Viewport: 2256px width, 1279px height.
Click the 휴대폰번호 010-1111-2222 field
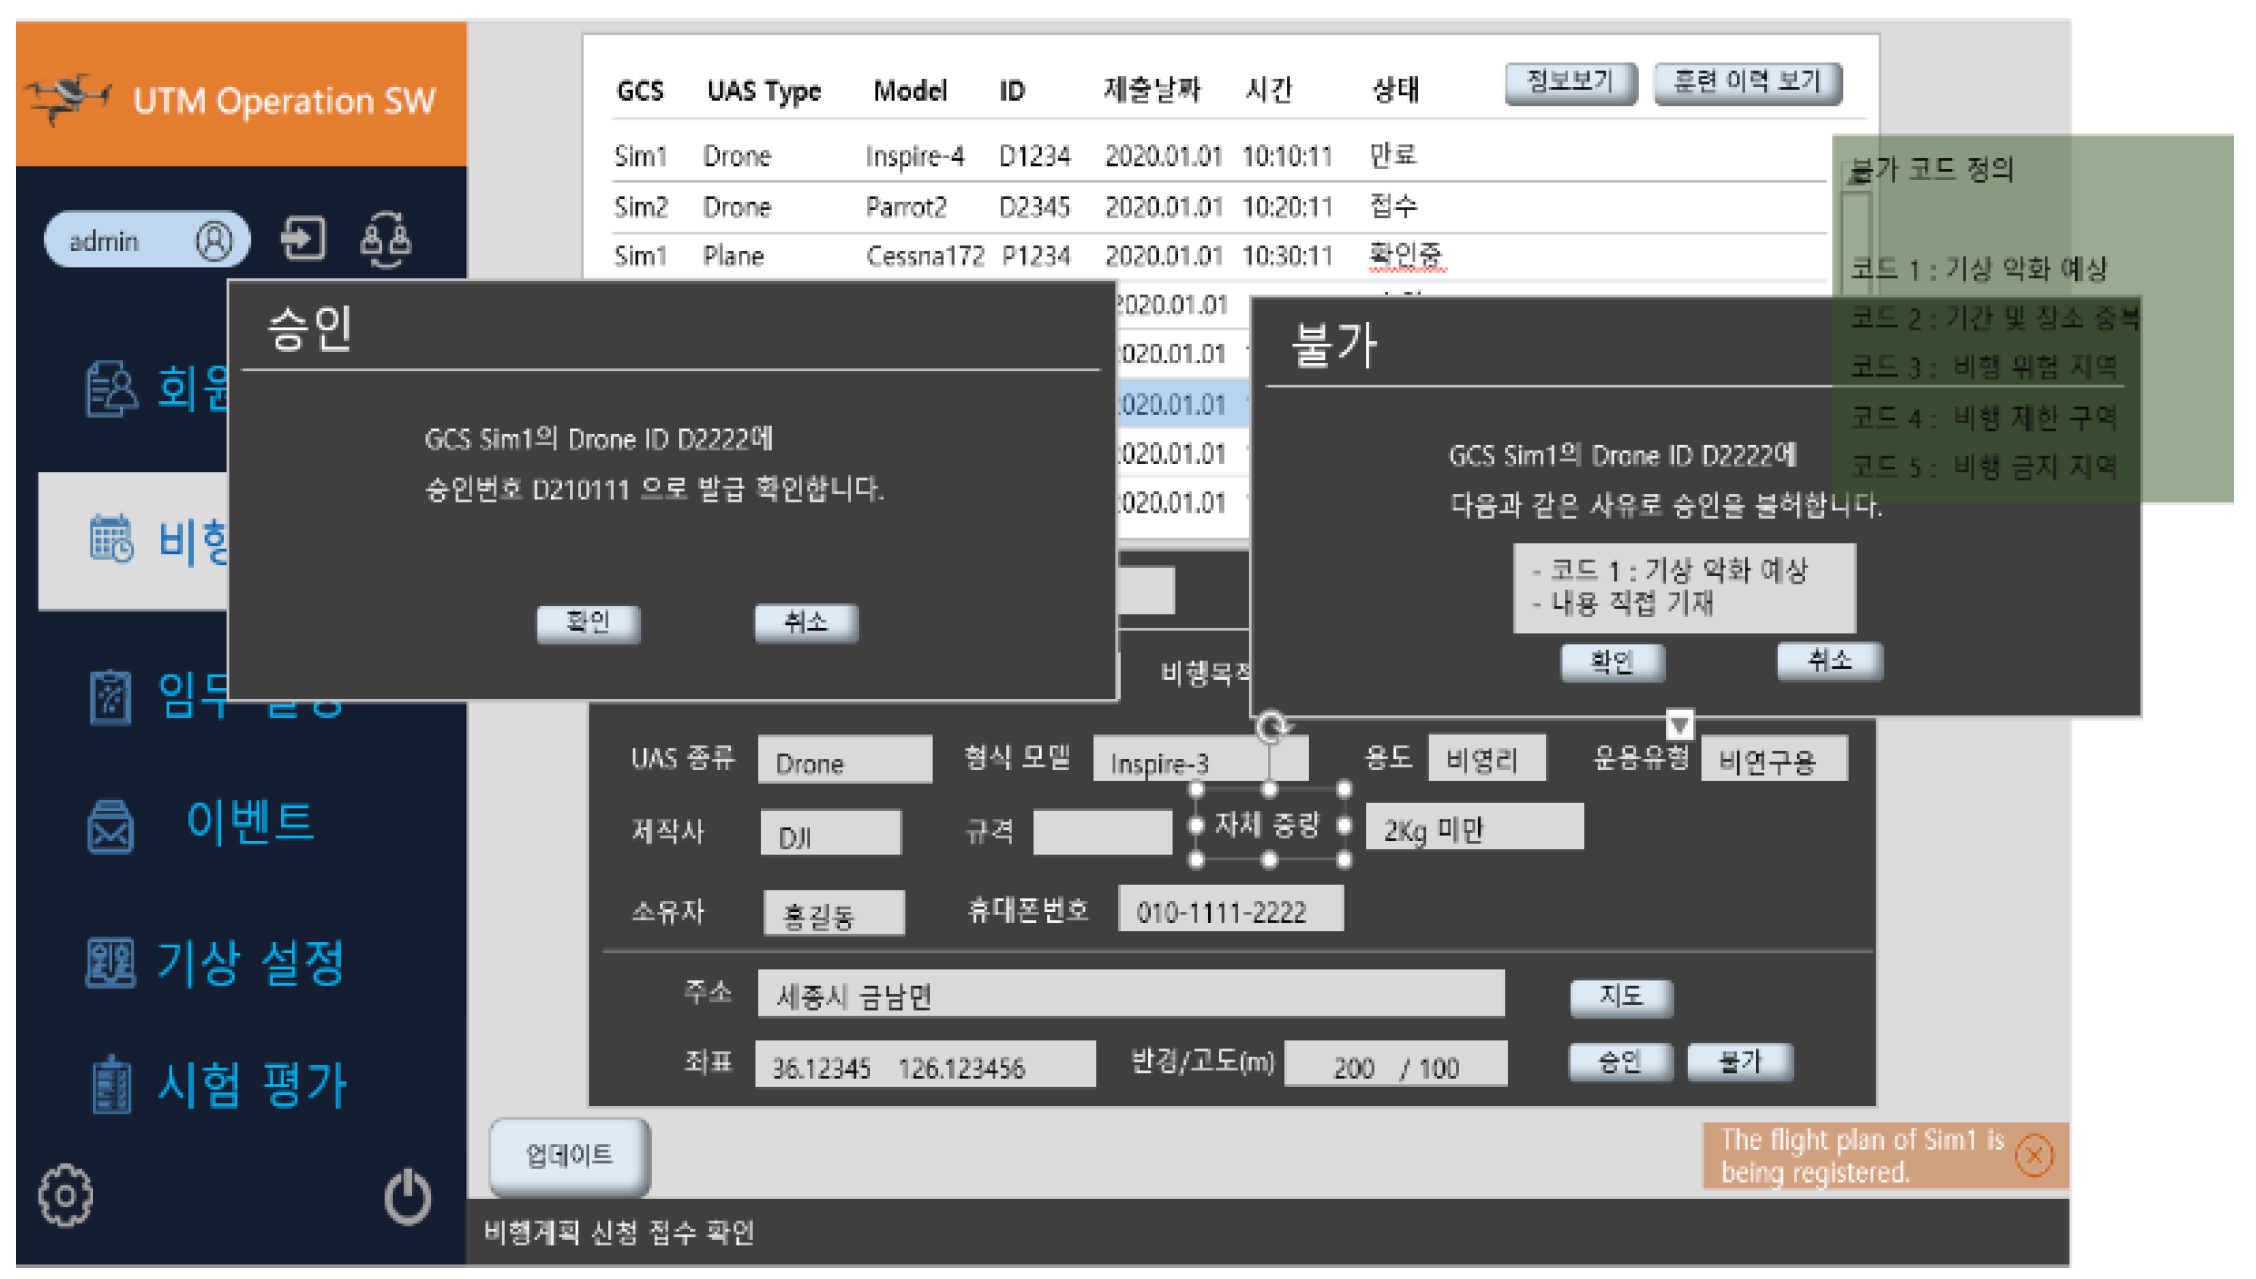[1231, 909]
